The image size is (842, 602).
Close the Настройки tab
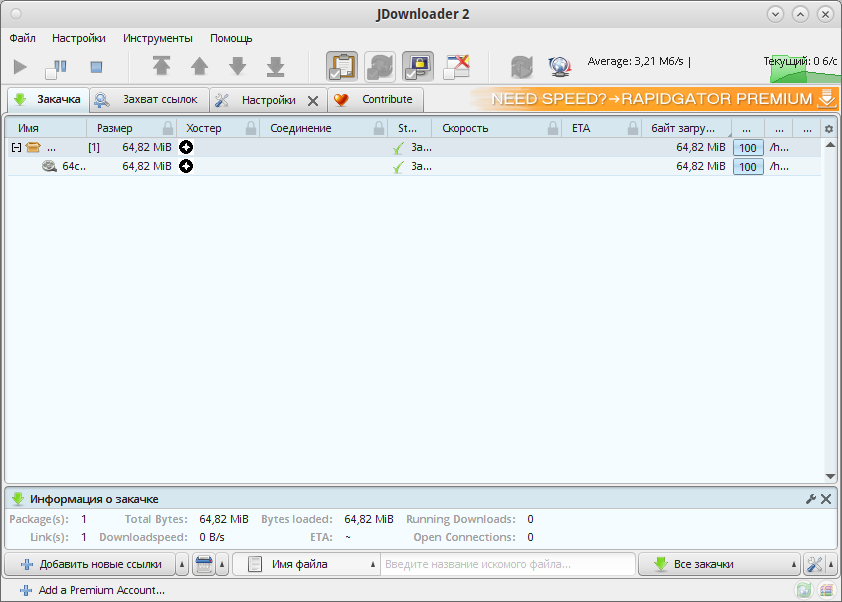click(313, 100)
